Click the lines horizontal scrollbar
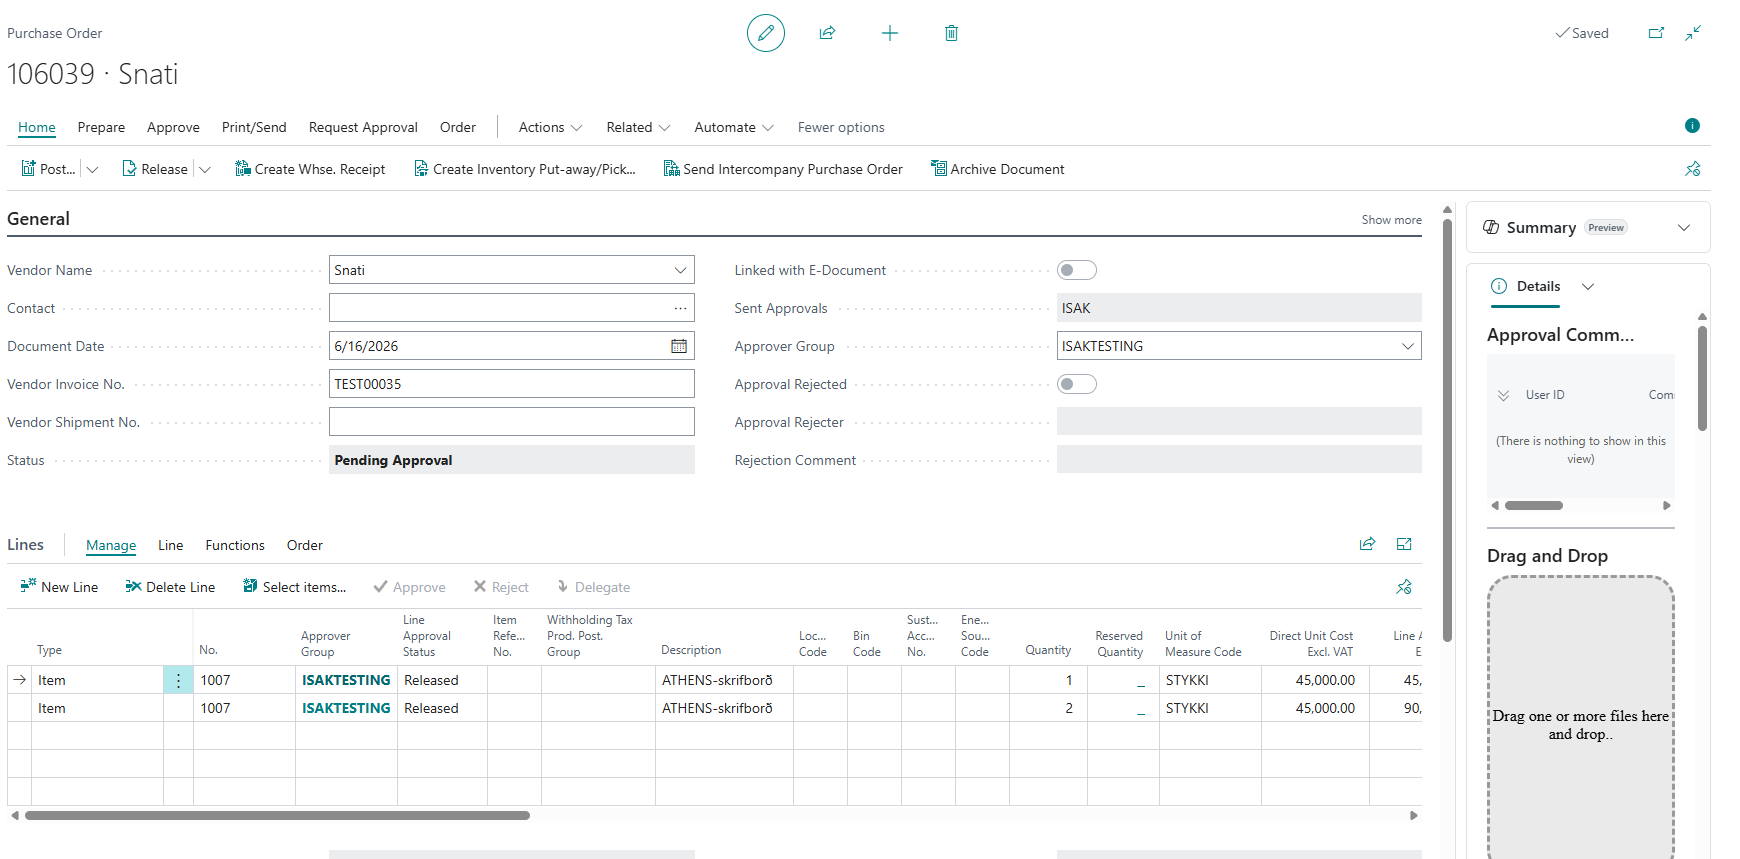The height and width of the screenshot is (859, 1740). pyautogui.click(x=277, y=815)
